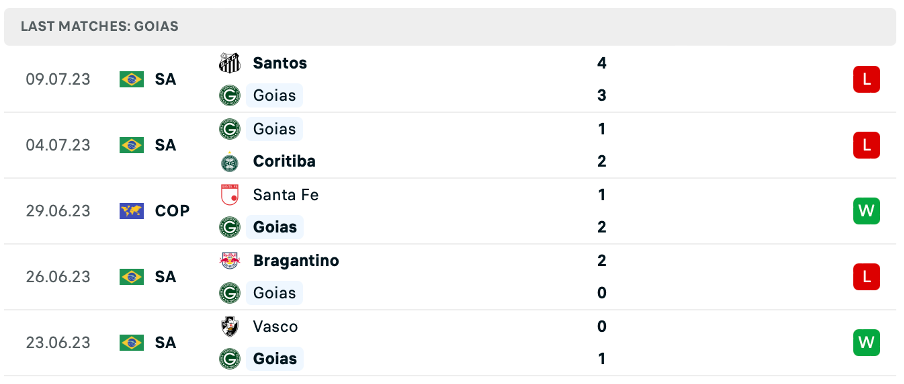Click highlighted Goias label in Coritiba match
The width and height of the screenshot is (904, 384).
[274, 129]
